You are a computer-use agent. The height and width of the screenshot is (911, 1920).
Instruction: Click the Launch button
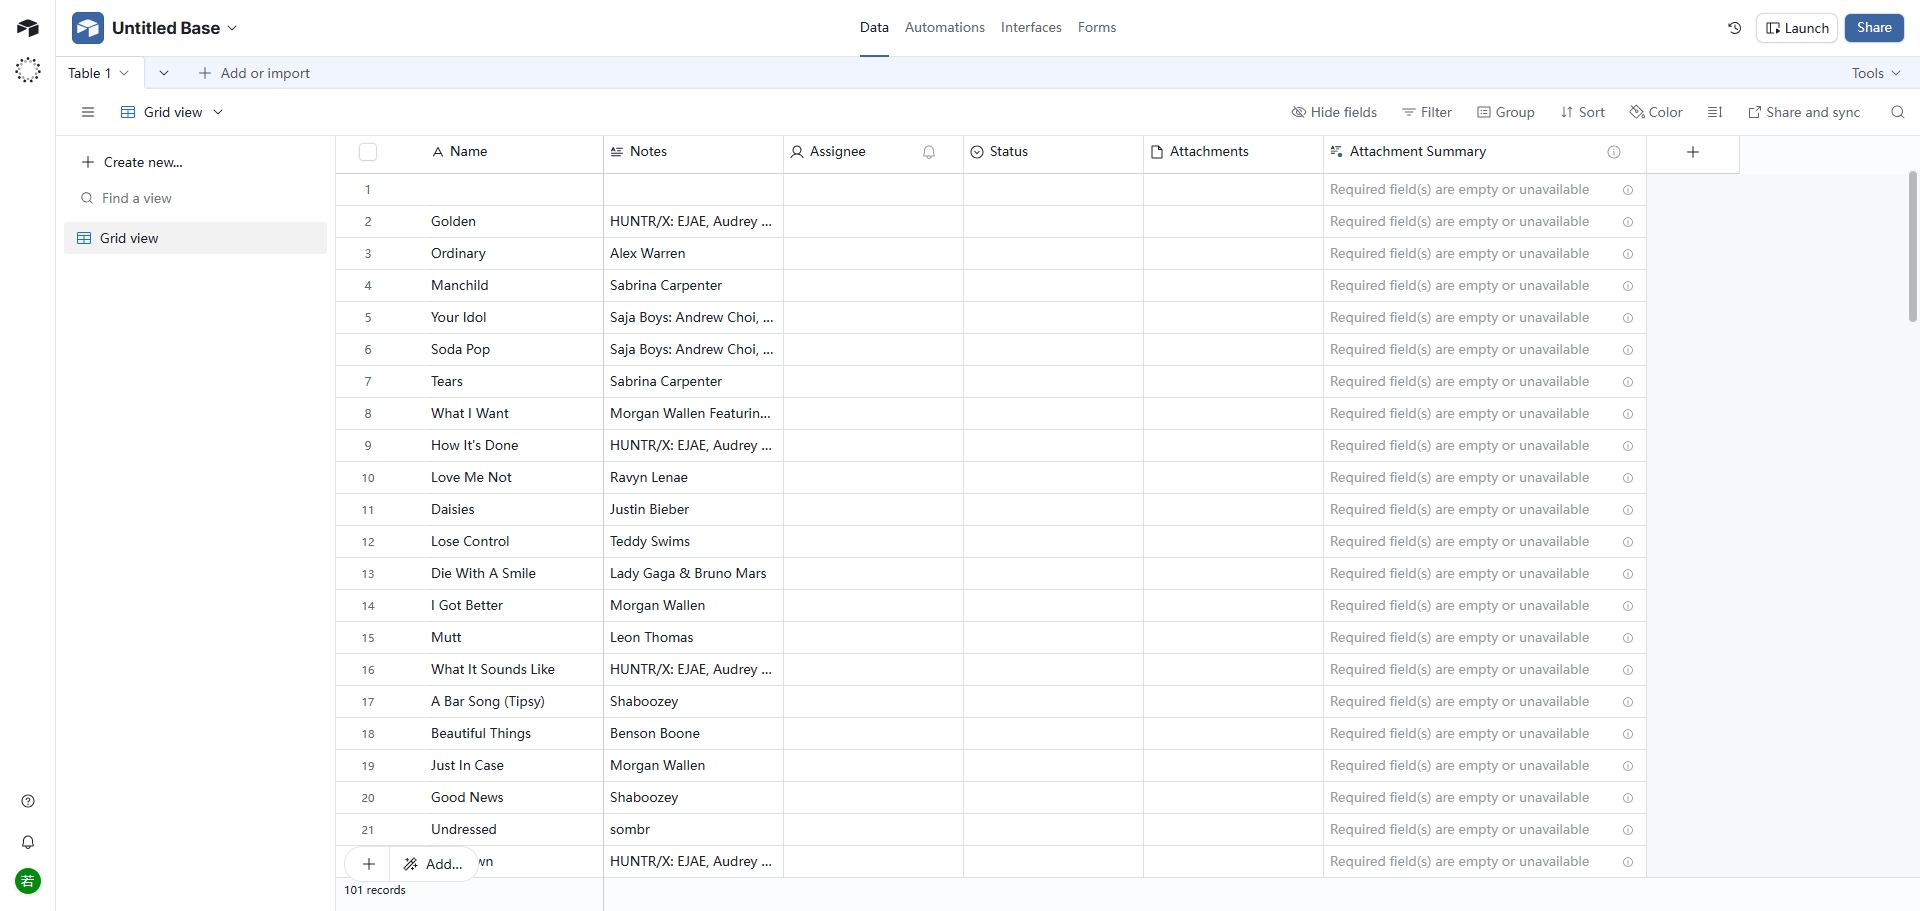tap(1796, 28)
